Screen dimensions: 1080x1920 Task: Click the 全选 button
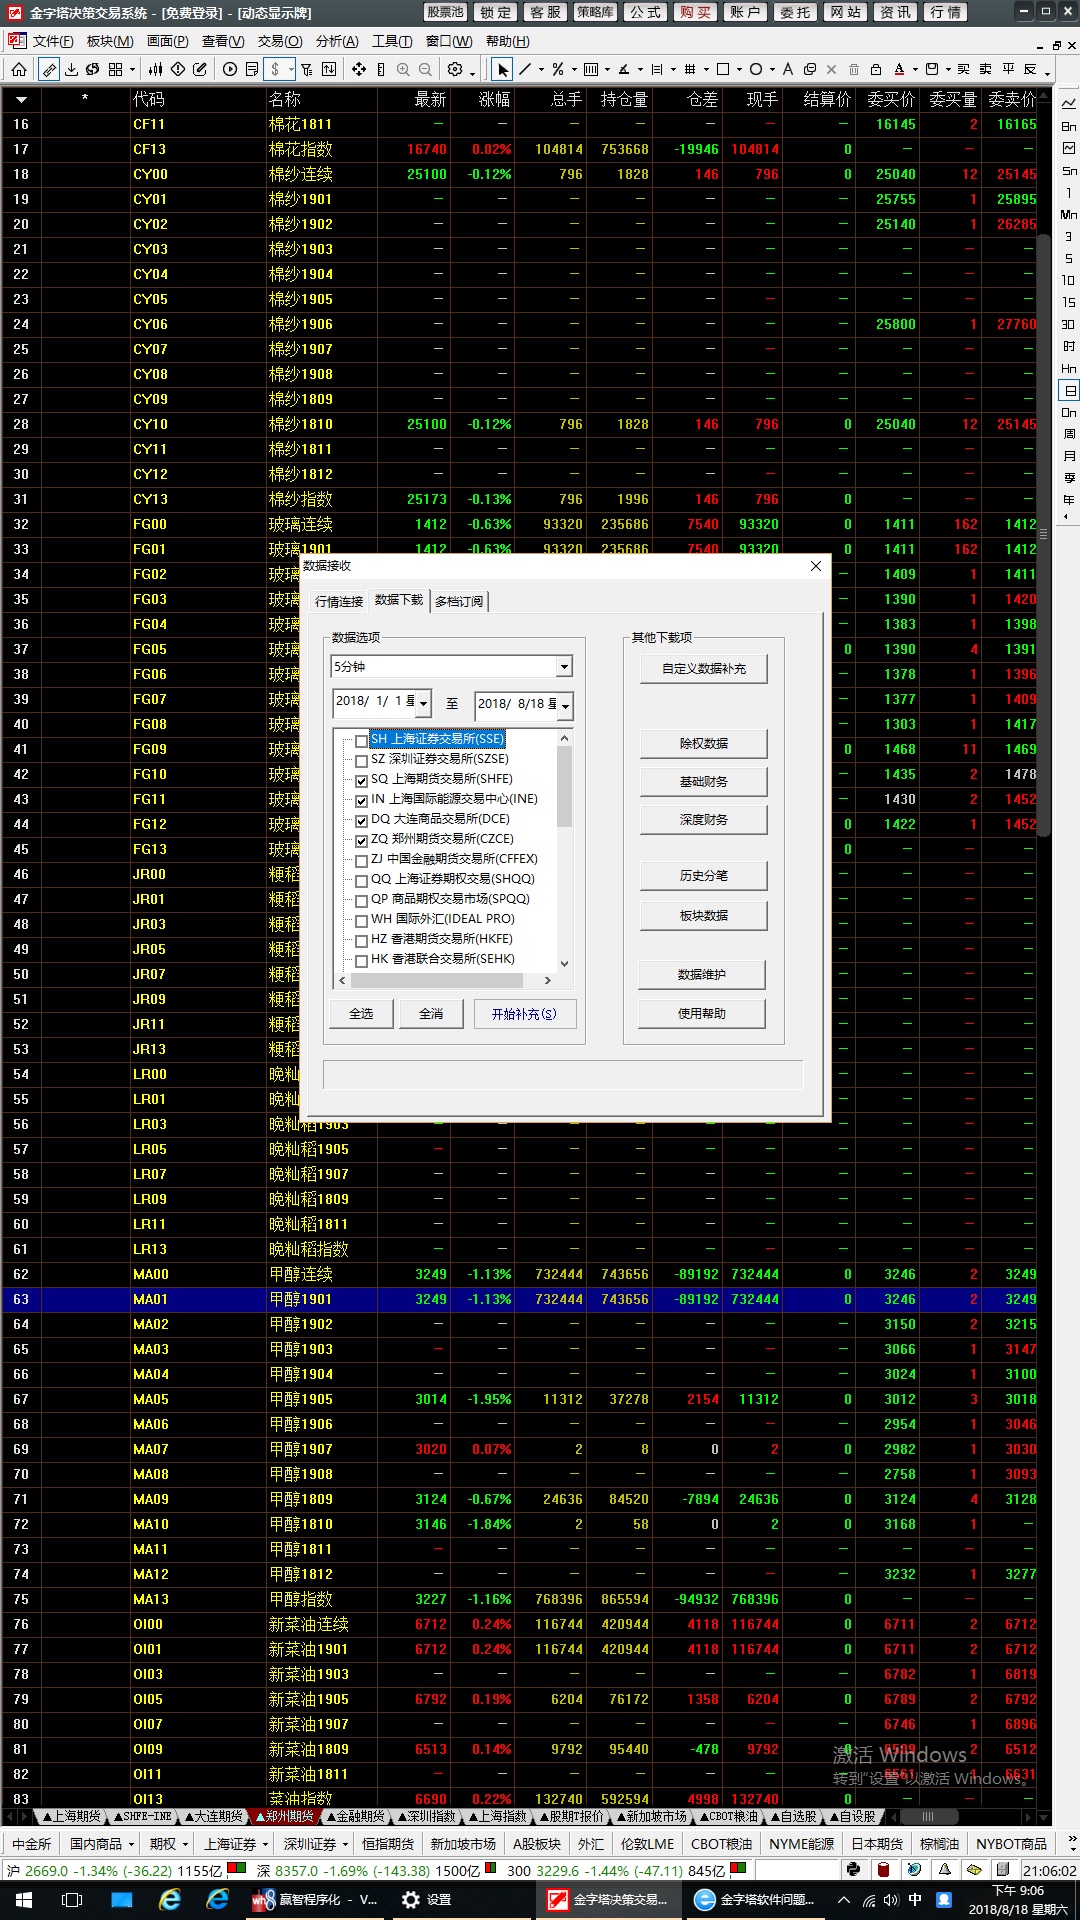[361, 1014]
